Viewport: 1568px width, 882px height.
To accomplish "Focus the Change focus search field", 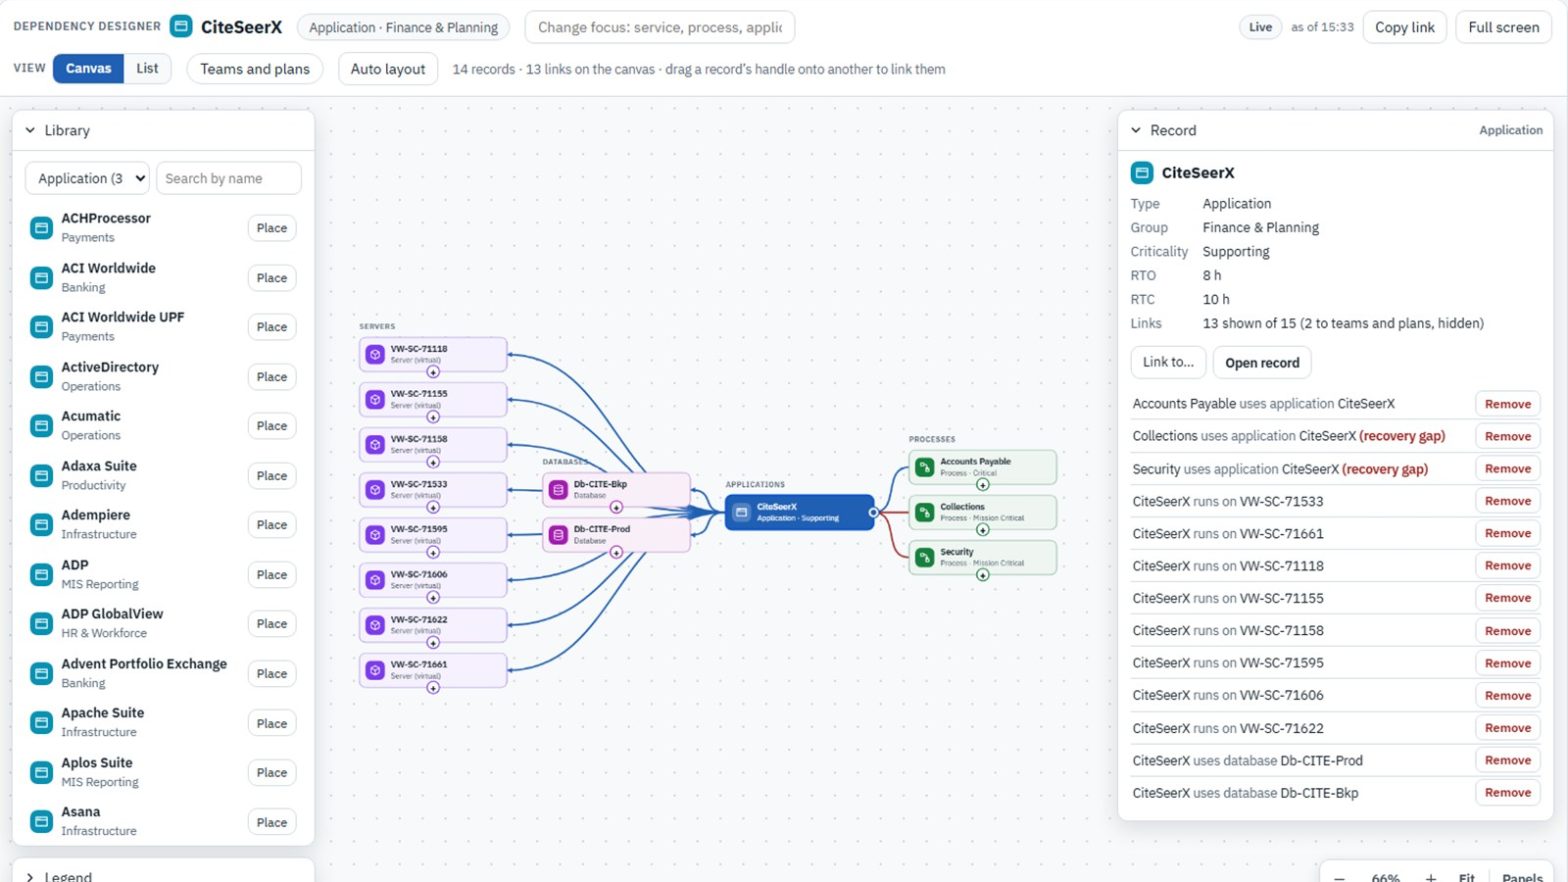I will tap(659, 27).
